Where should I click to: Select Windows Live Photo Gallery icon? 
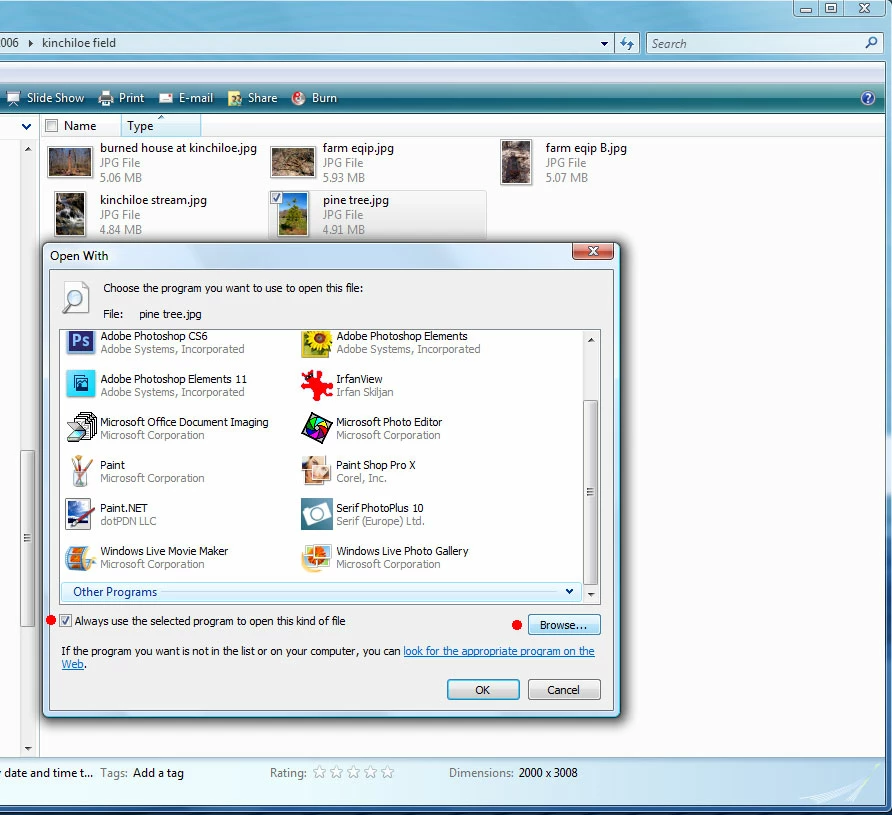tap(316, 557)
